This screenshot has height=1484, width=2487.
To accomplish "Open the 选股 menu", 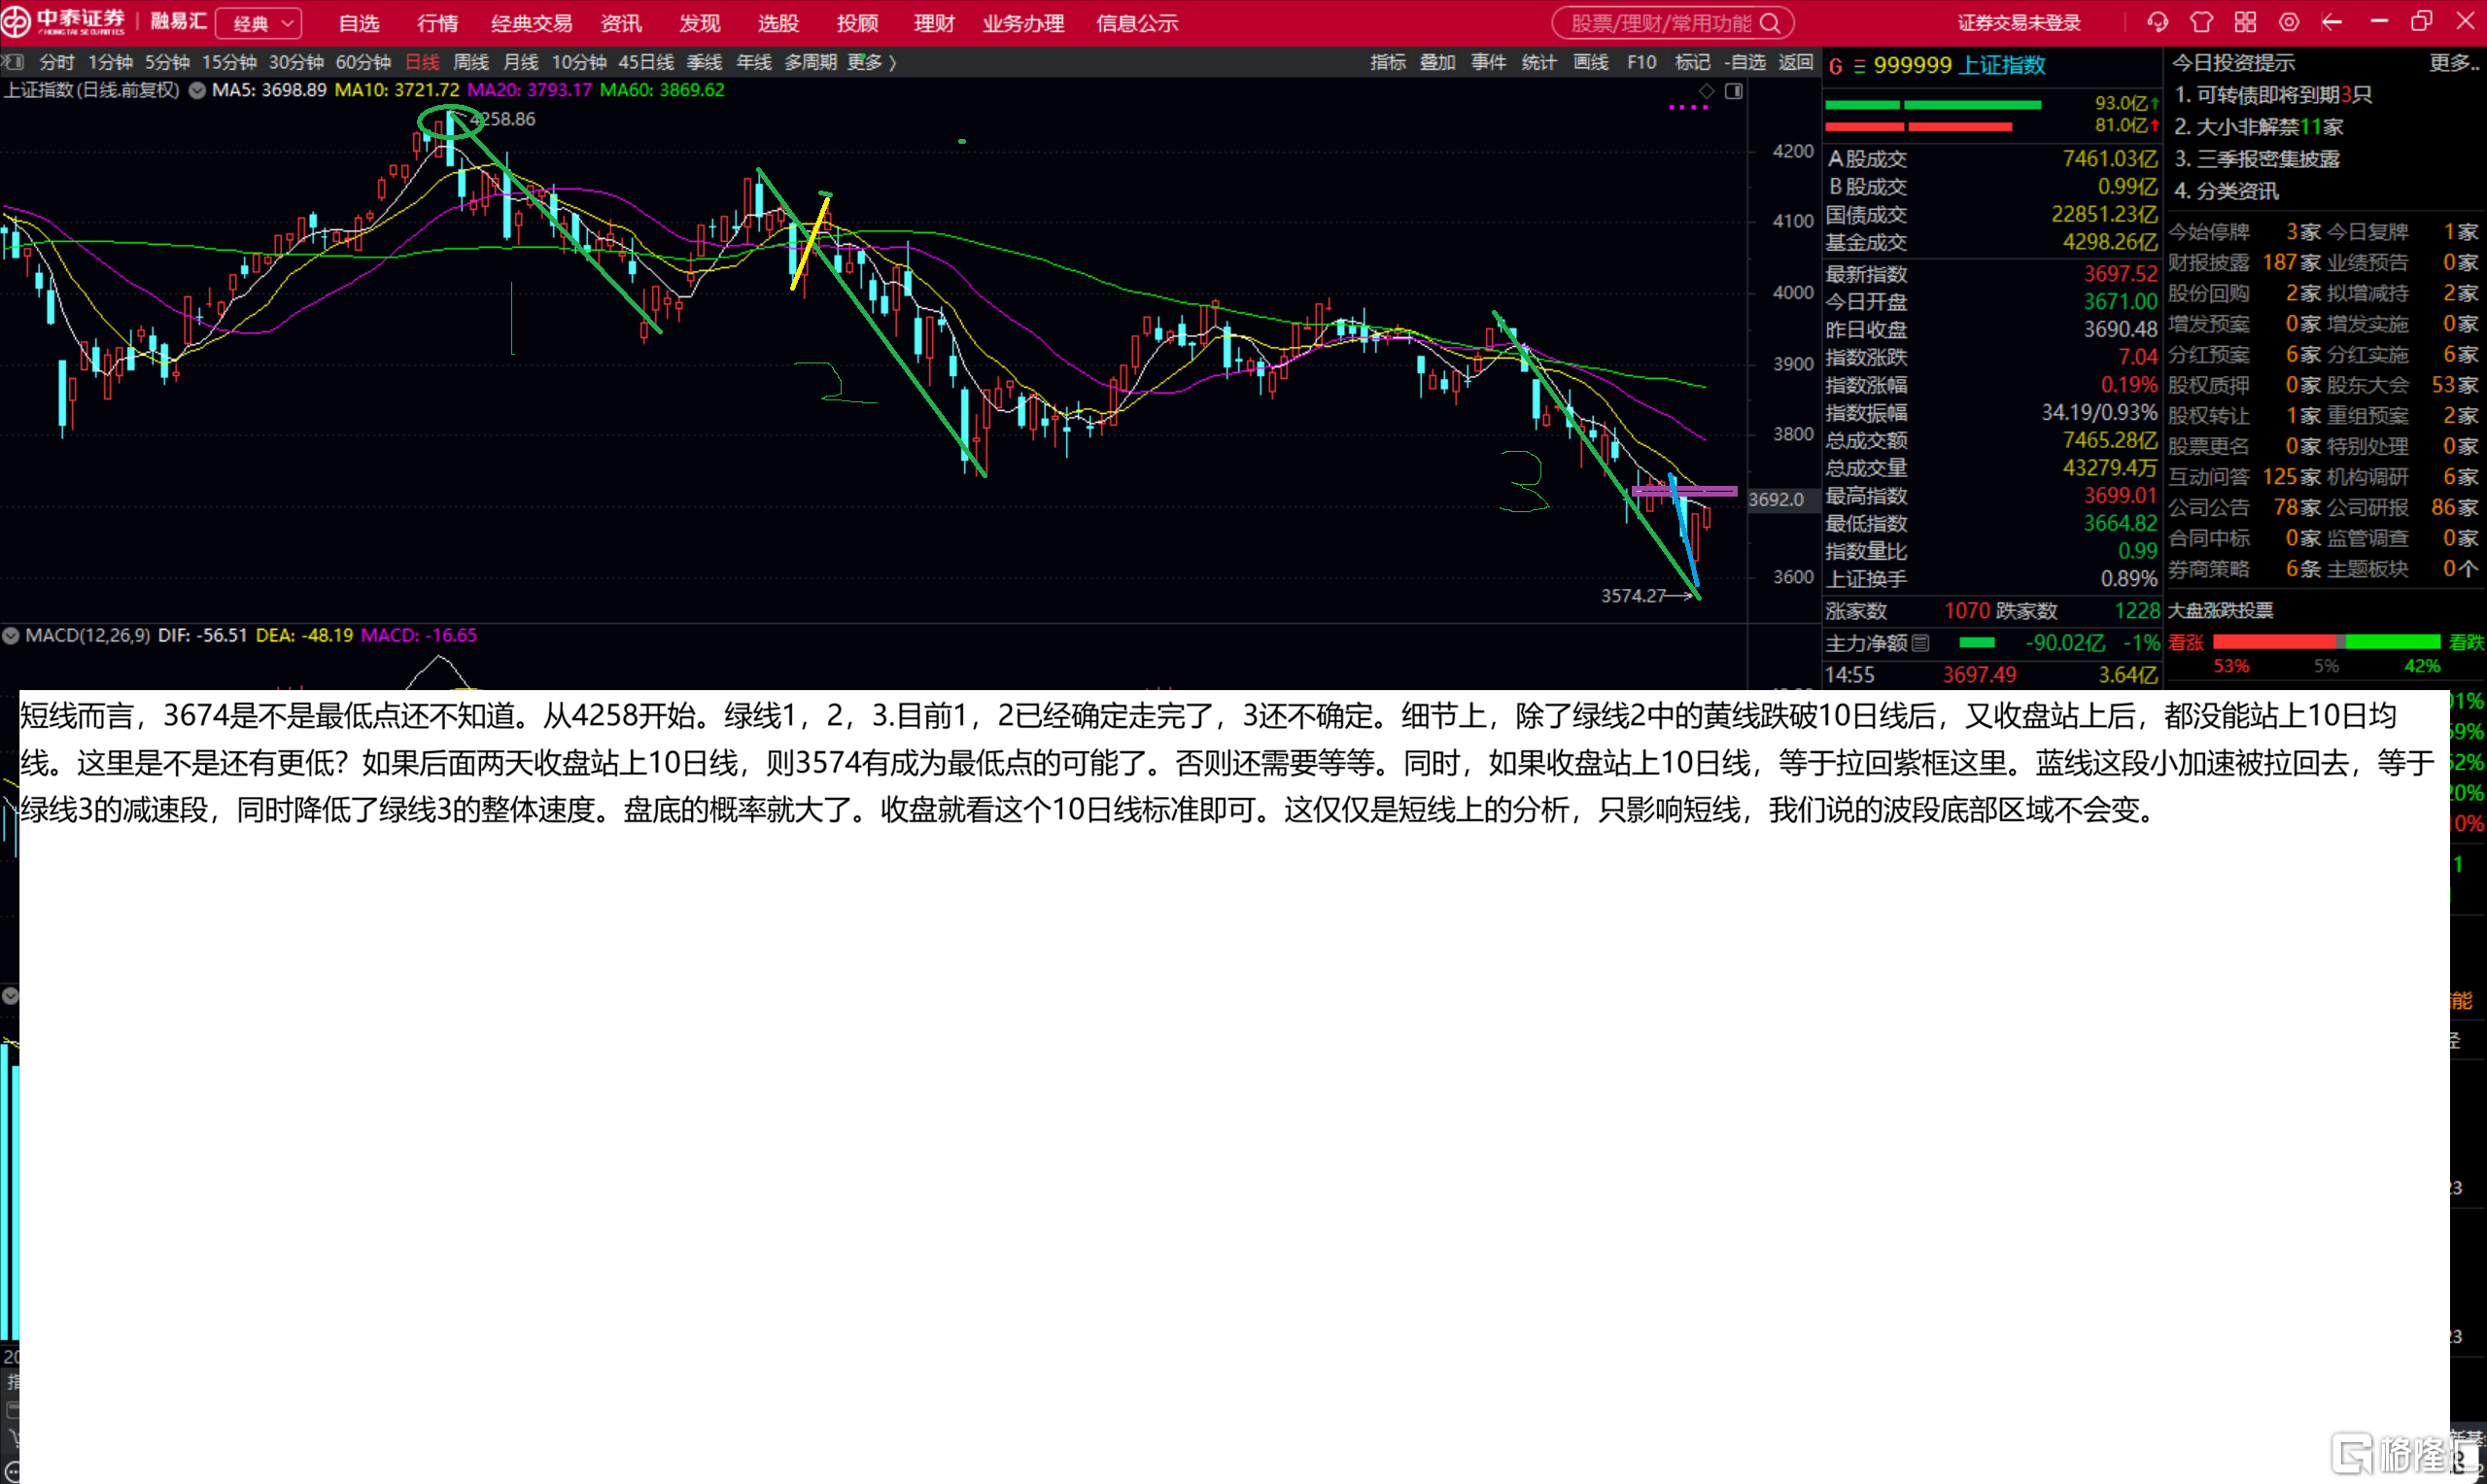I will [778, 23].
